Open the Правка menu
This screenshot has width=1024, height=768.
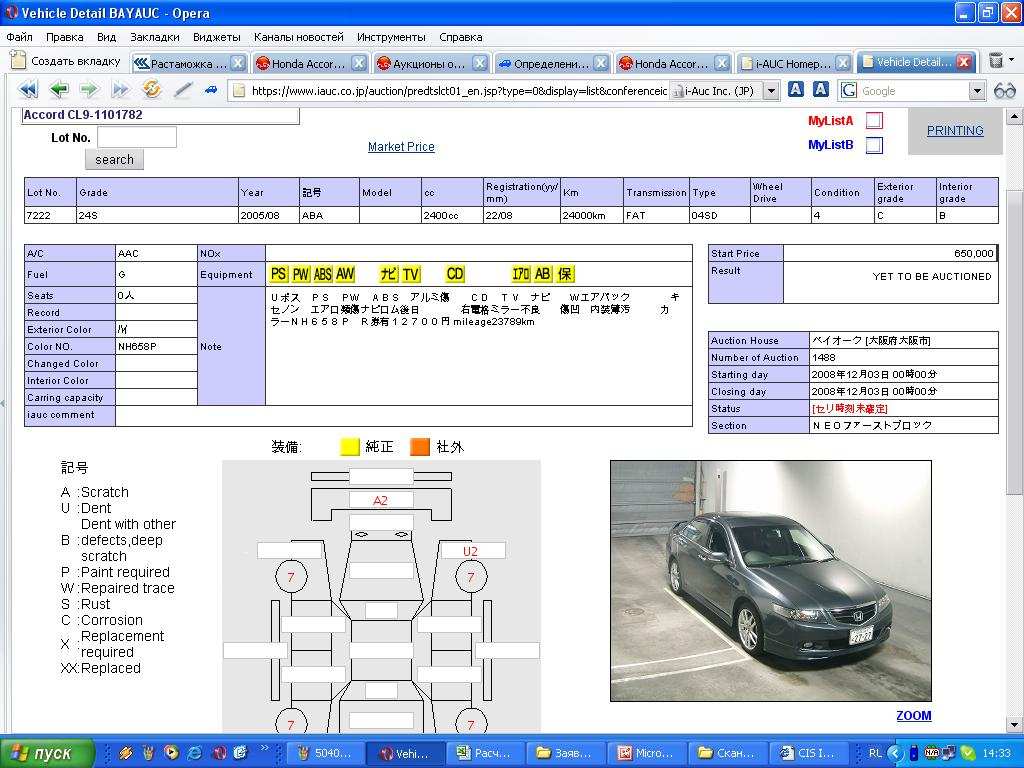[x=65, y=37]
